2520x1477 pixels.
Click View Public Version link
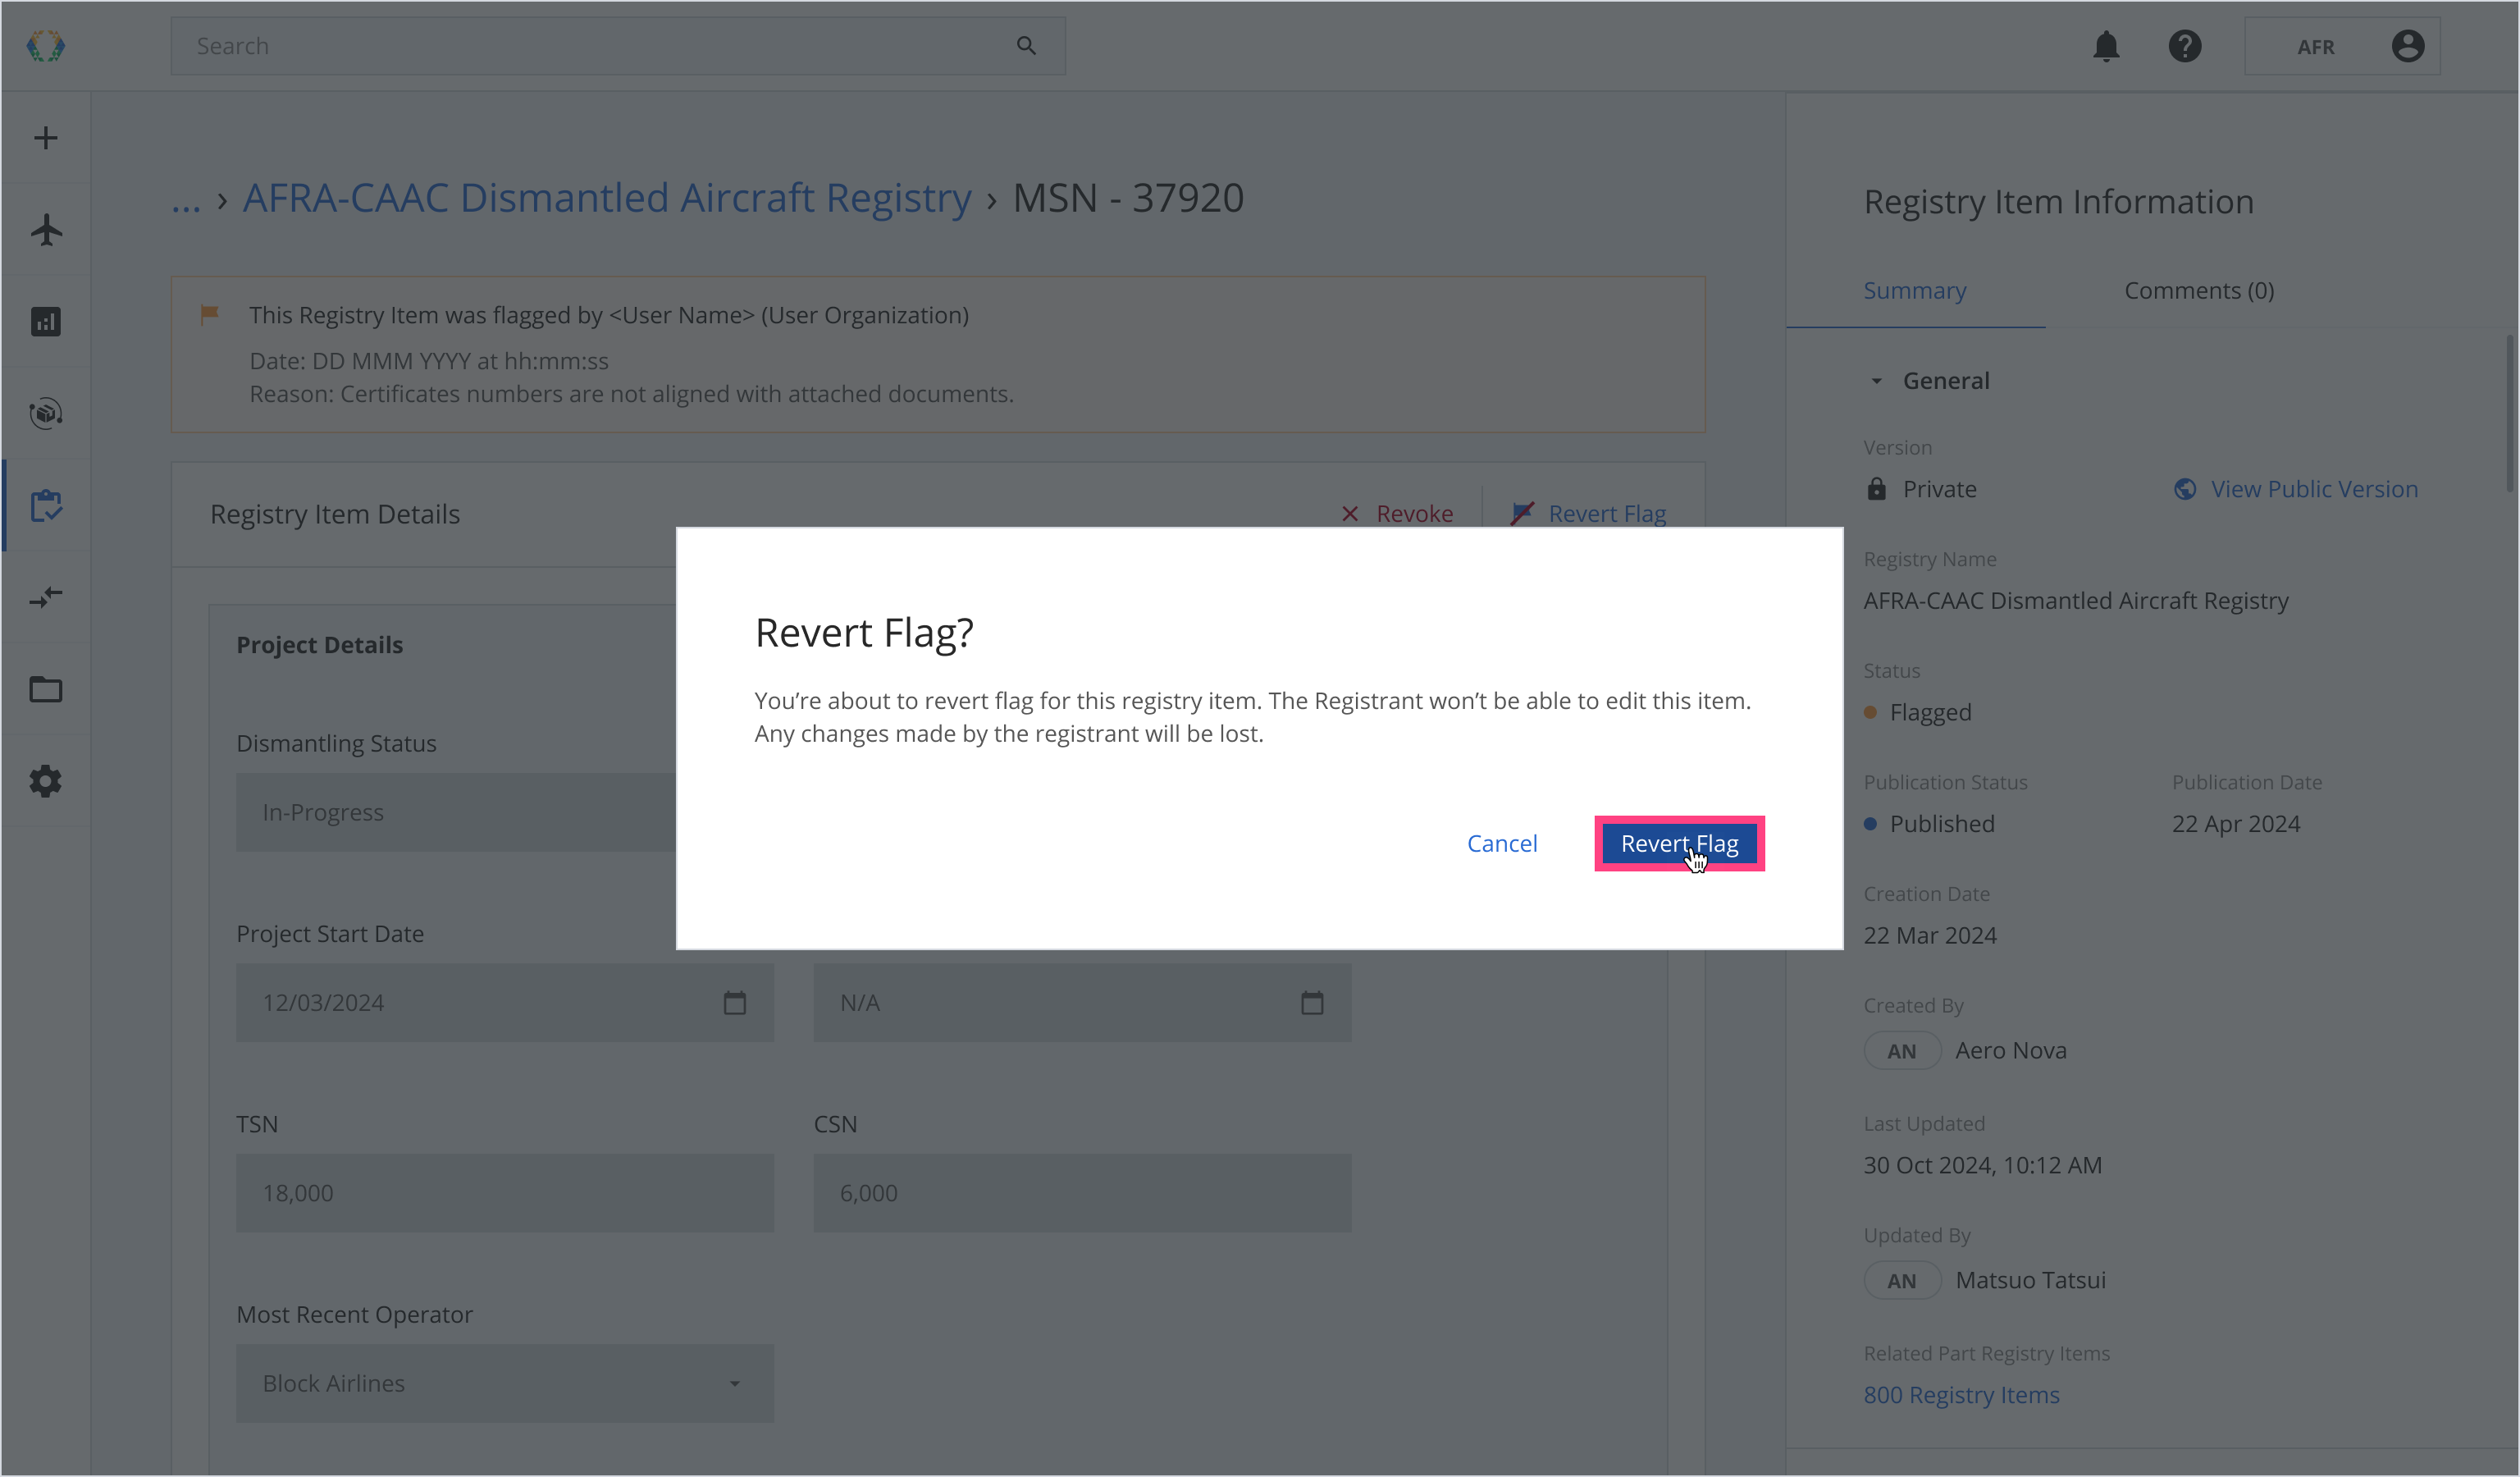(2313, 489)
